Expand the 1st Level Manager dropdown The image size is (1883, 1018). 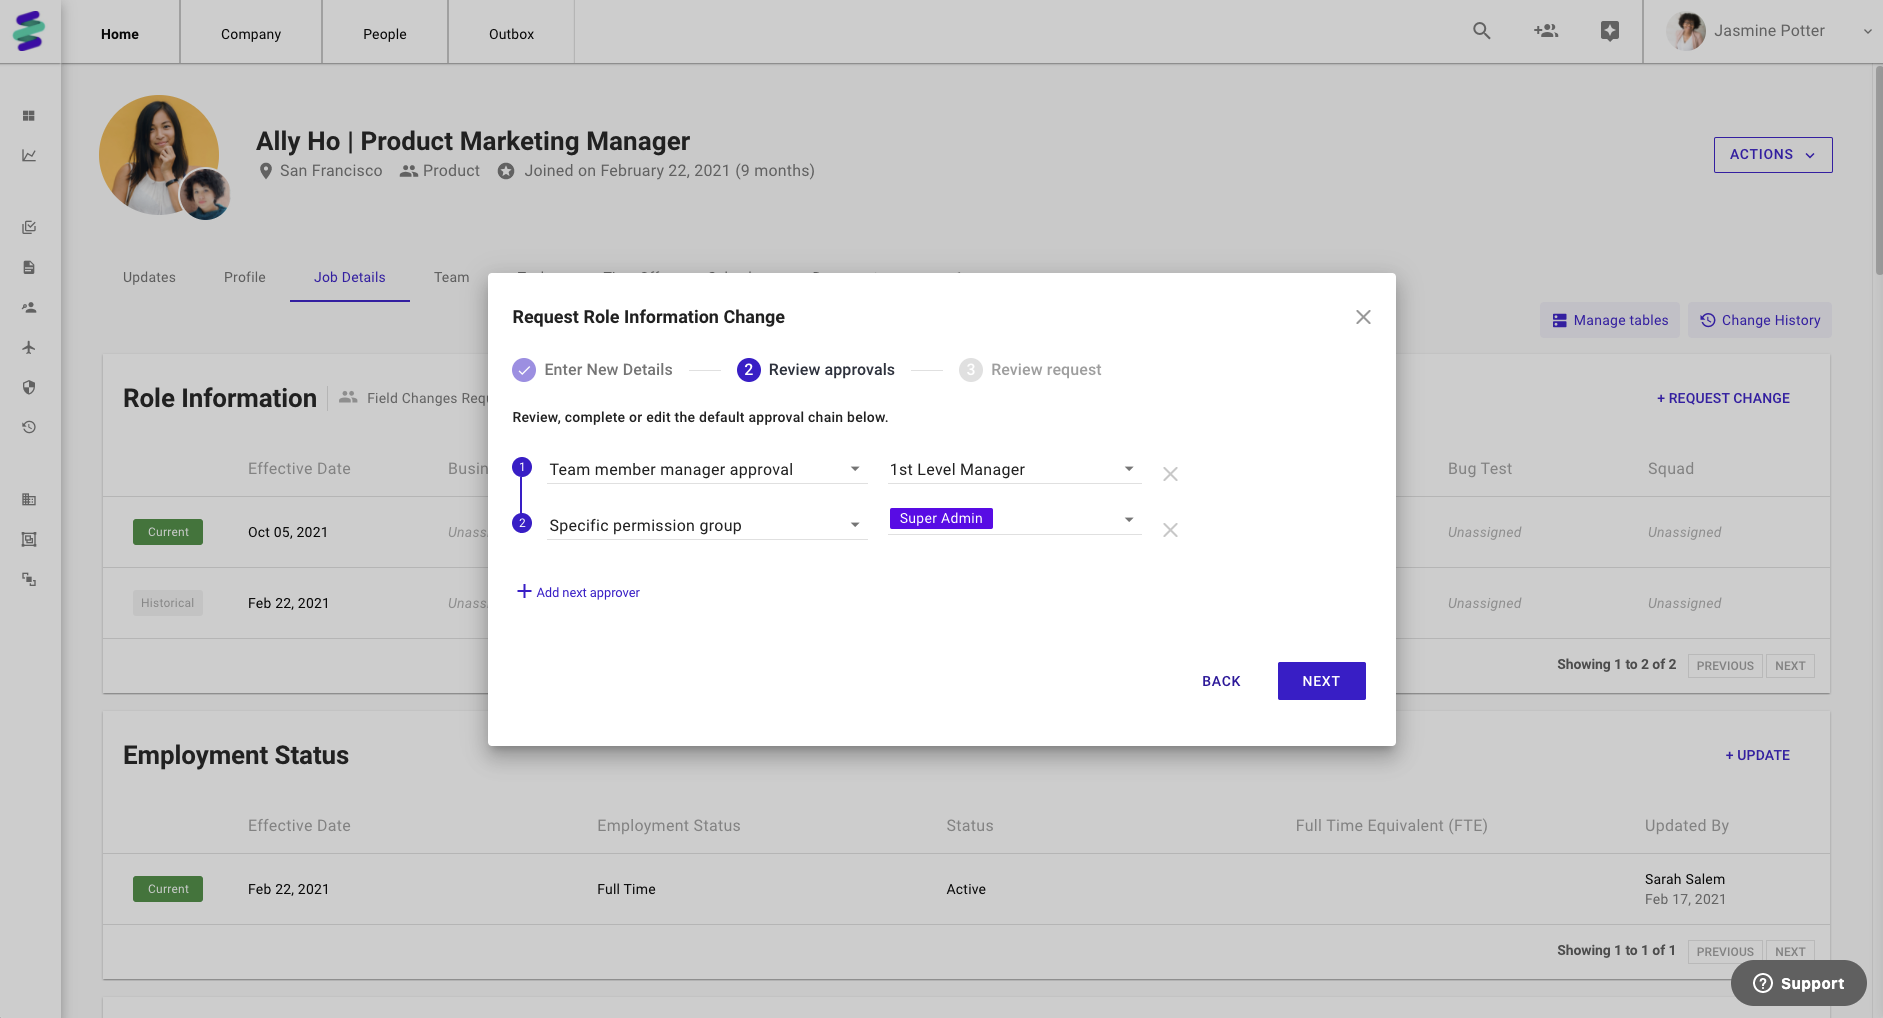[1013, 469]
